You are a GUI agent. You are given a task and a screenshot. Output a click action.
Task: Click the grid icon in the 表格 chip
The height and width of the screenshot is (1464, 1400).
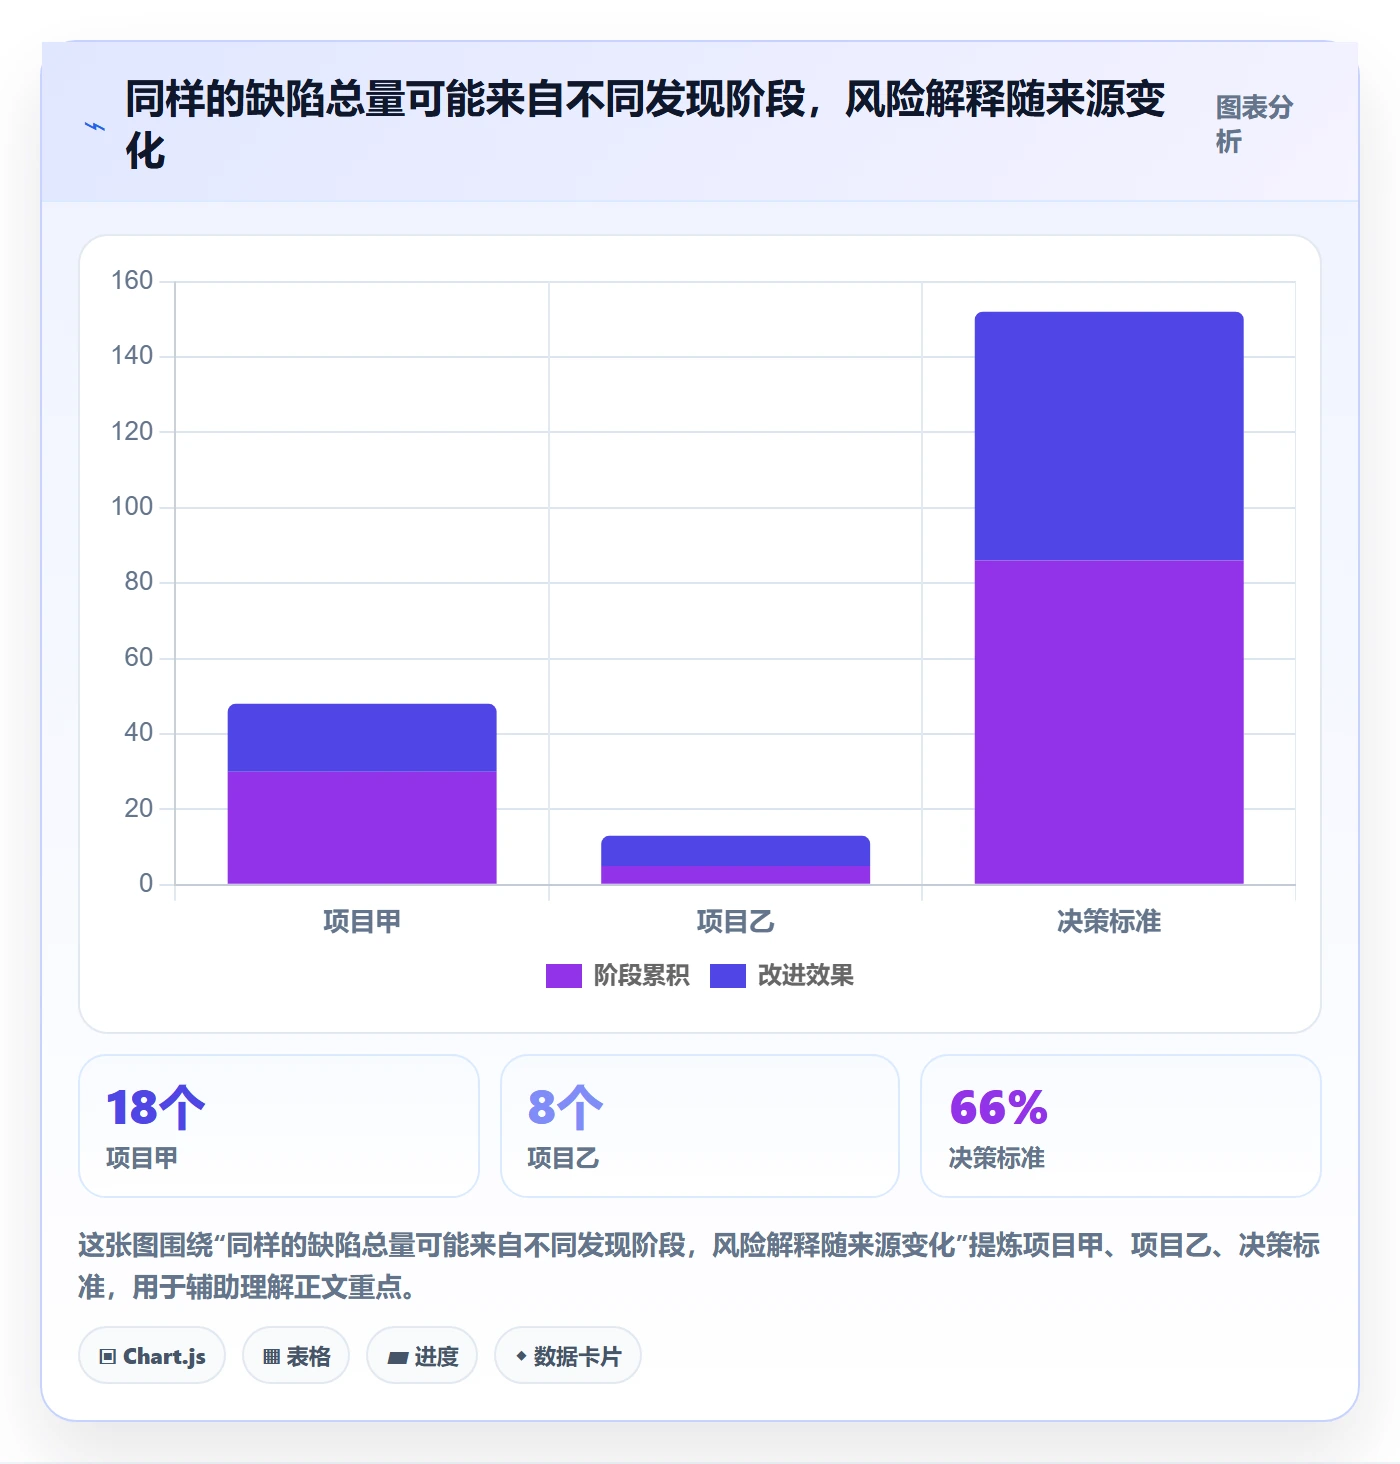271,1357
